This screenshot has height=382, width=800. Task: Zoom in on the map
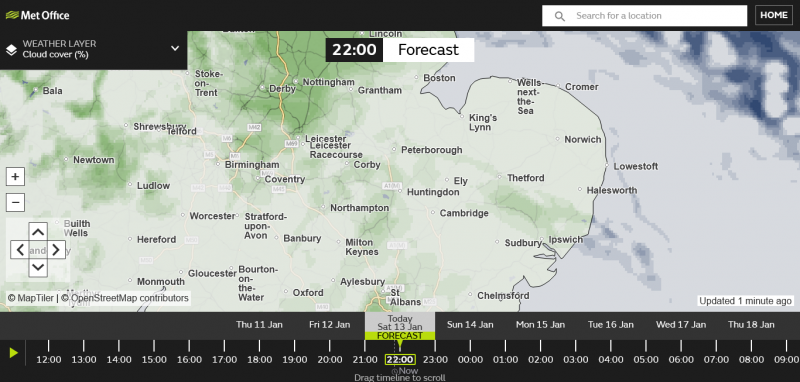click(15, 177)
